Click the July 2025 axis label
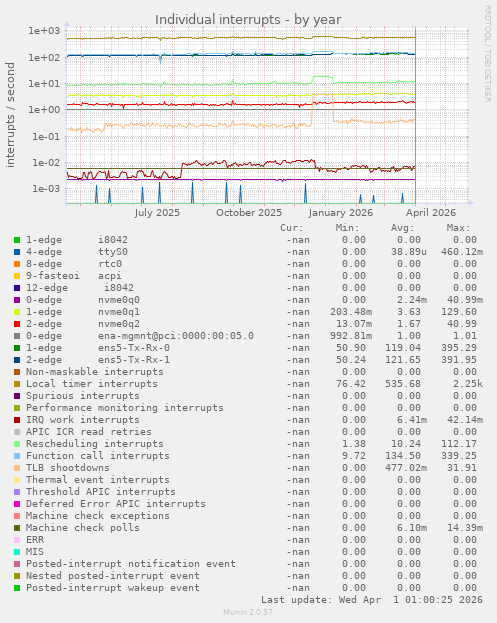 tap(157, 213)
